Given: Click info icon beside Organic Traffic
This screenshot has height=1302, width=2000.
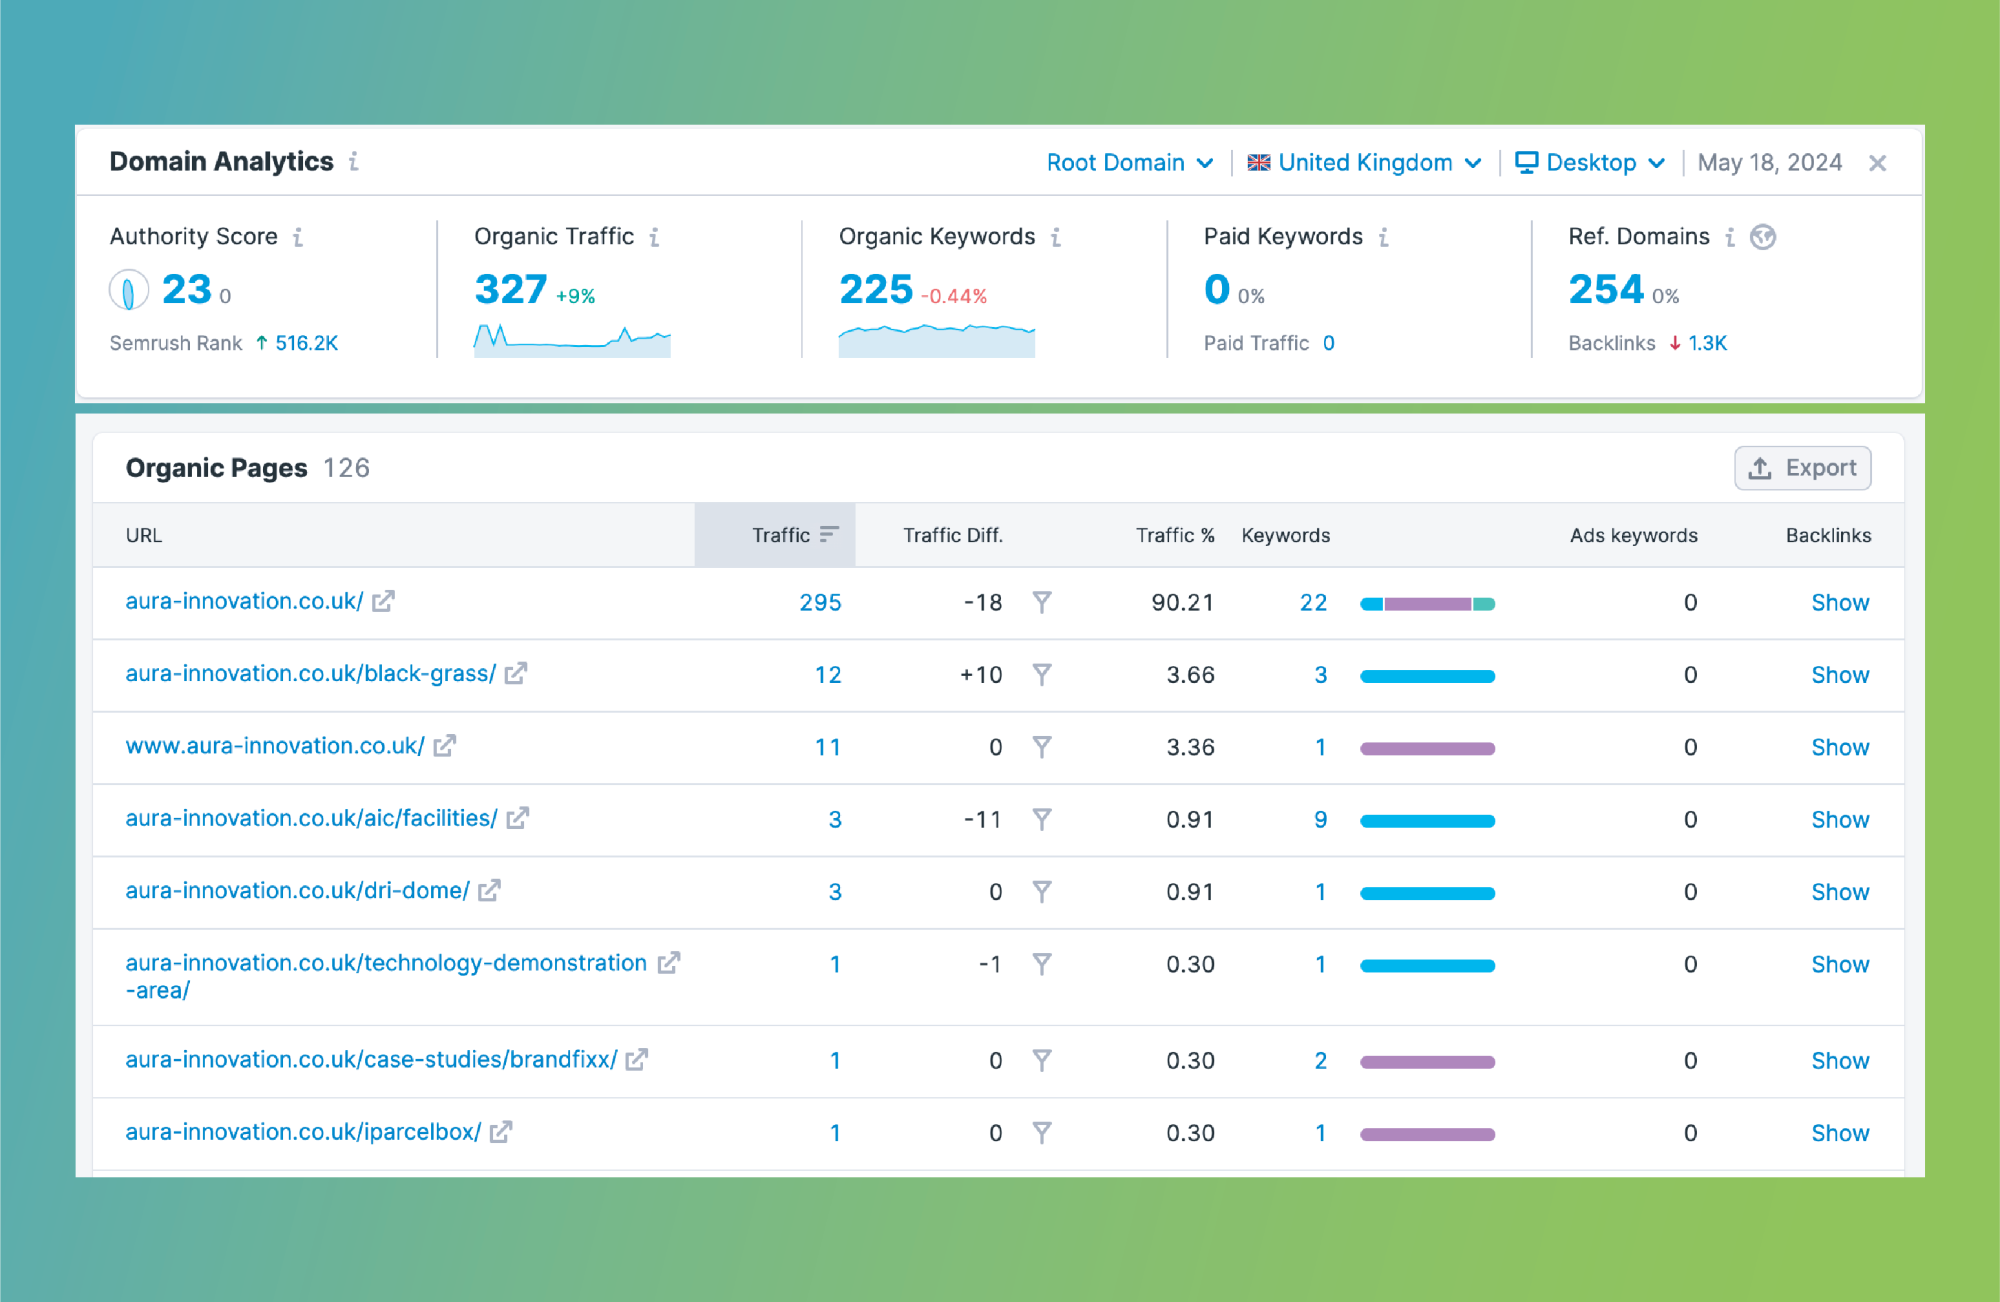Looking at the screenshot, I should 654,237.
